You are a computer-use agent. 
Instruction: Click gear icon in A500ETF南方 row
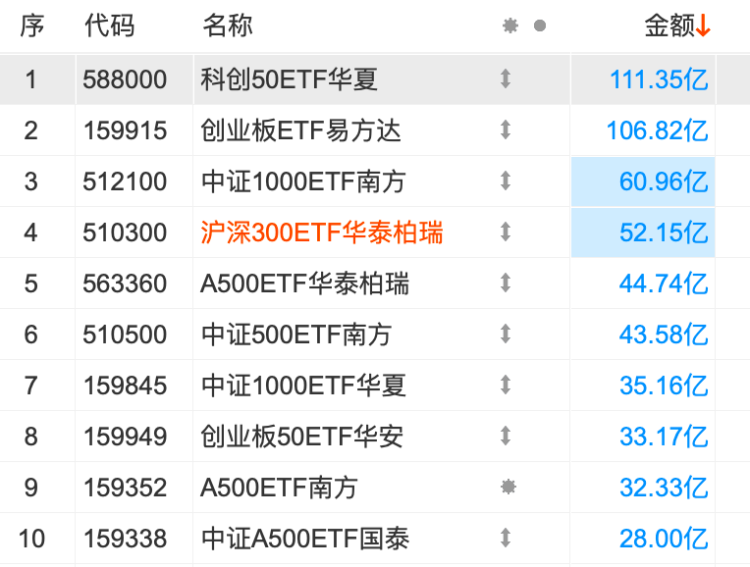508,487
